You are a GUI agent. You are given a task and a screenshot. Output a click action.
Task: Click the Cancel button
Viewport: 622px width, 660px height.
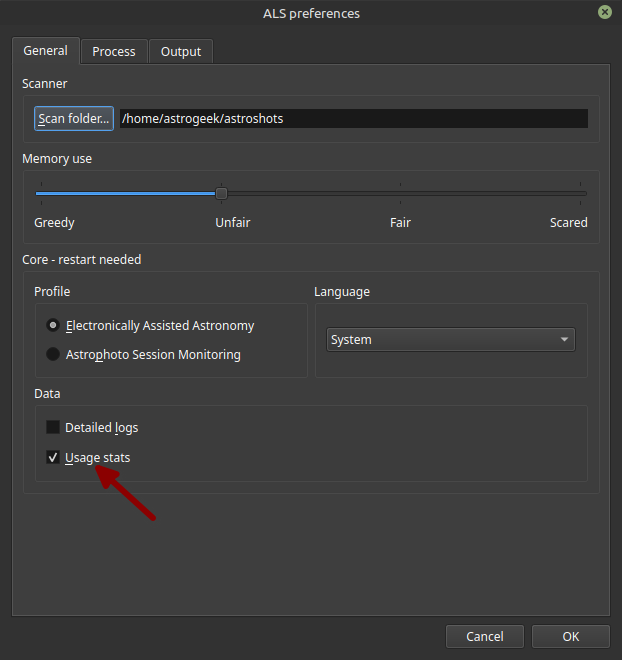(485, 636)
